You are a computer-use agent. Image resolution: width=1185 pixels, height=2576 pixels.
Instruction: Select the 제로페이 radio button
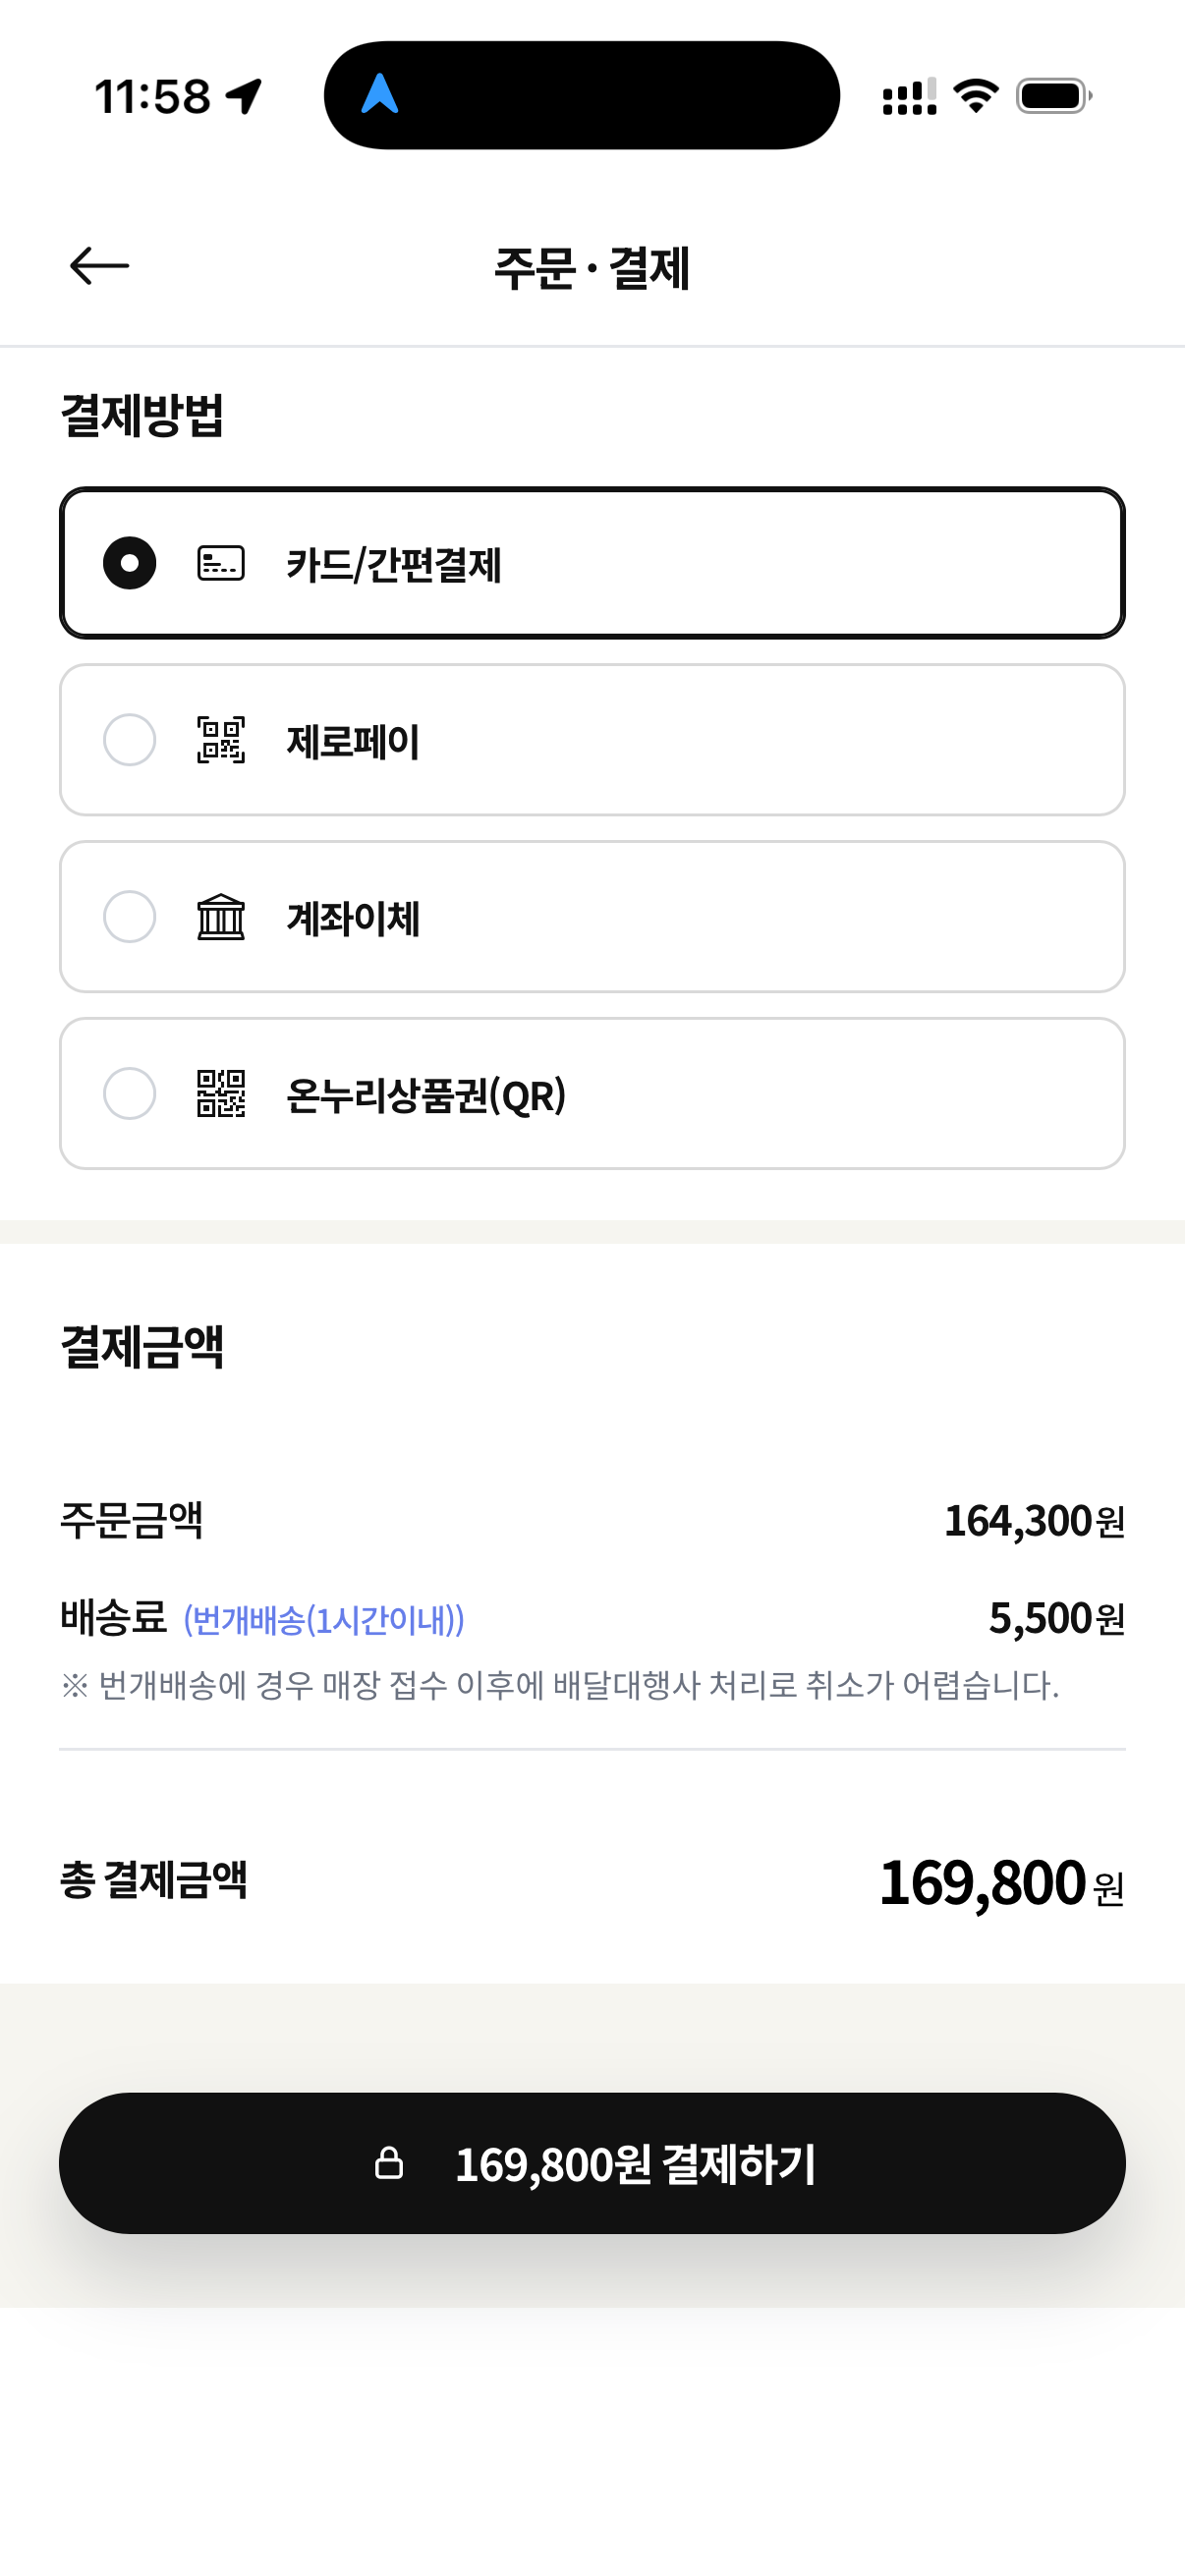pos(130,740)
